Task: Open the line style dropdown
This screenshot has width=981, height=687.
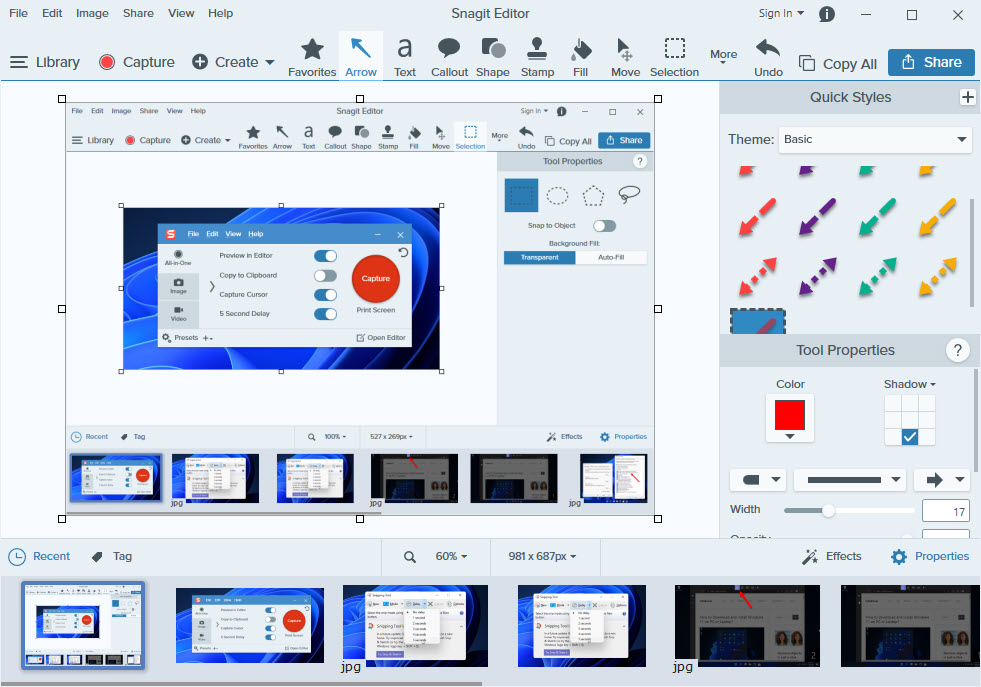Action: coord(850,480)
